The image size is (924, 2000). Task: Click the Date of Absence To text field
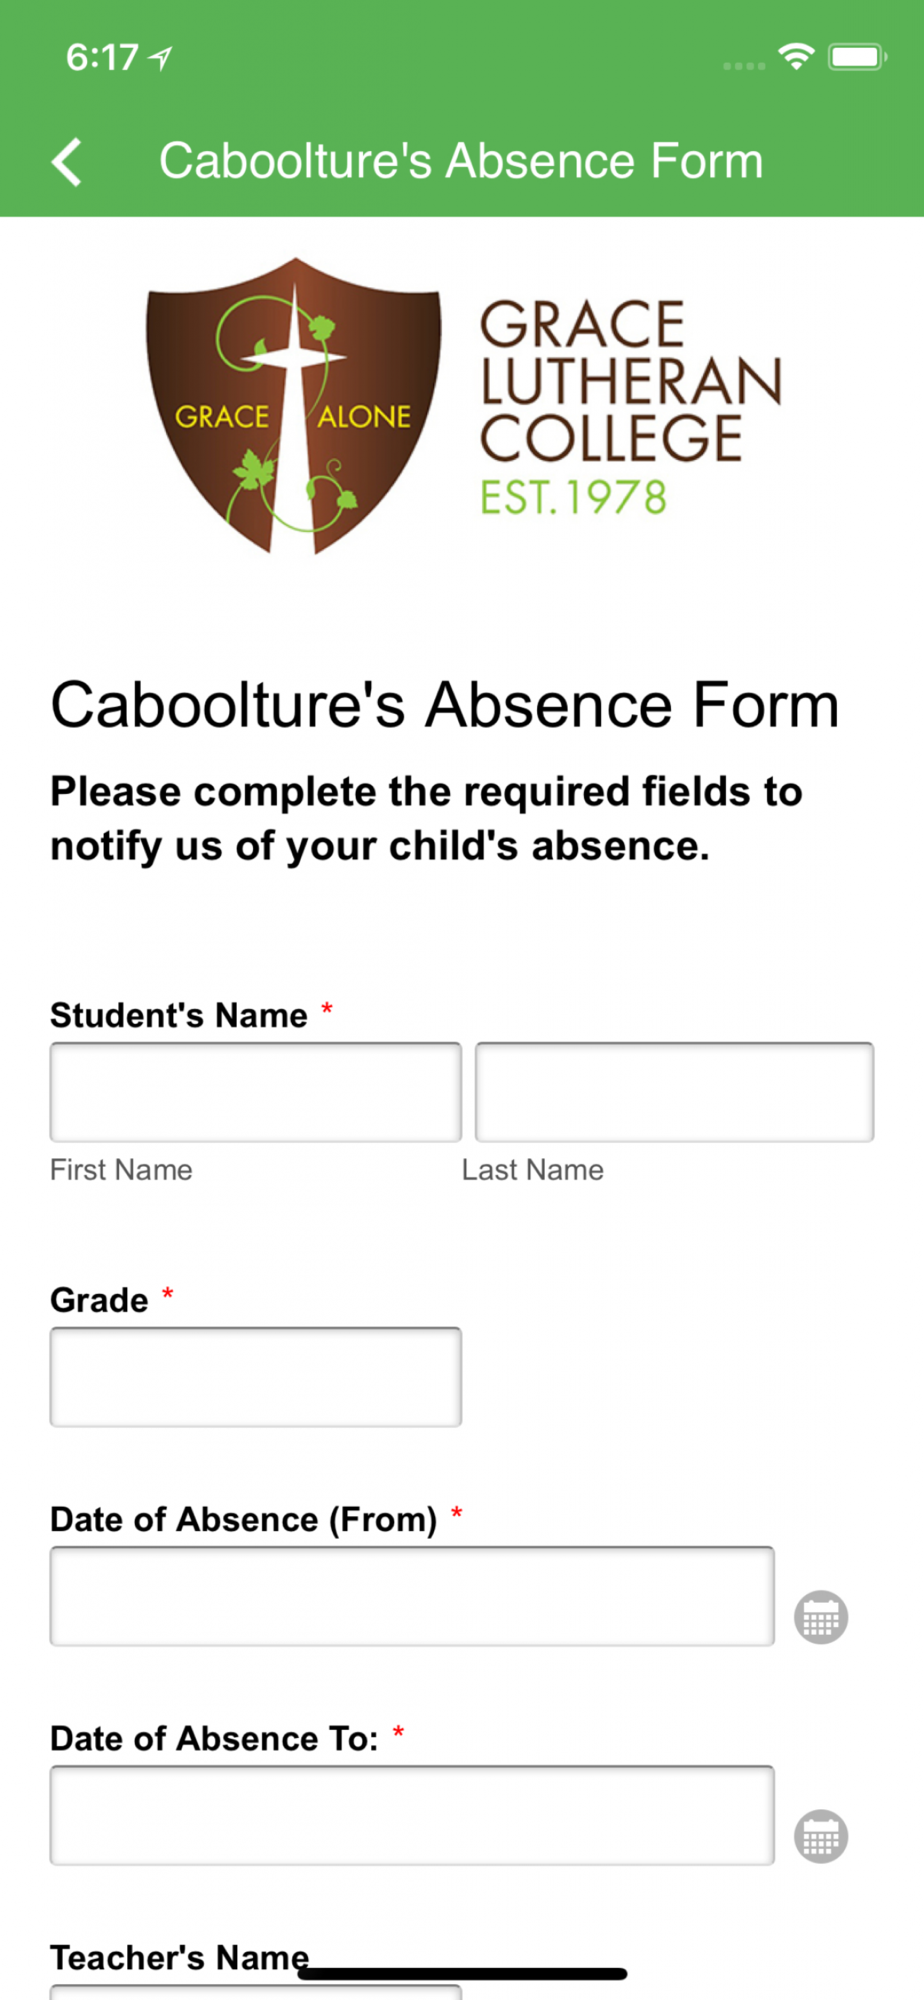[412, 1815]
